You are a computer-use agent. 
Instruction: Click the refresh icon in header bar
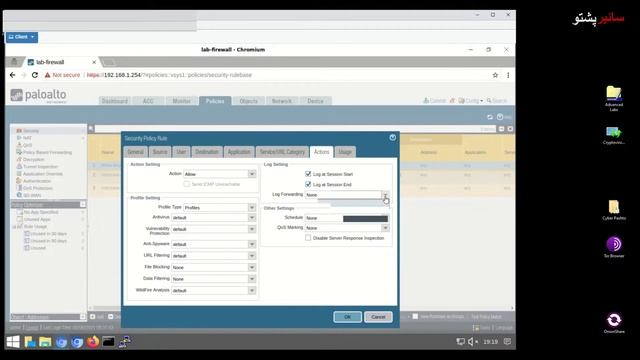pyautogui.click(x=490, y=117)
